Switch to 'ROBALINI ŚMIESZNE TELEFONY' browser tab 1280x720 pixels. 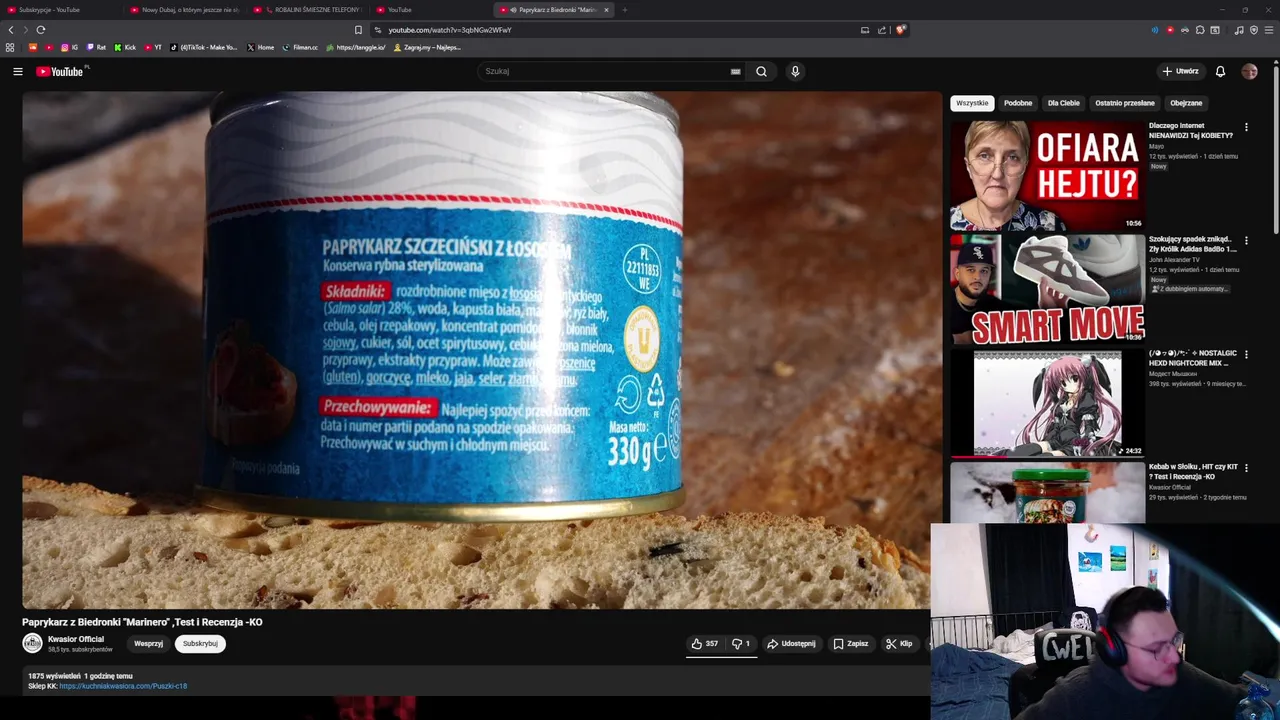(308, 10)
